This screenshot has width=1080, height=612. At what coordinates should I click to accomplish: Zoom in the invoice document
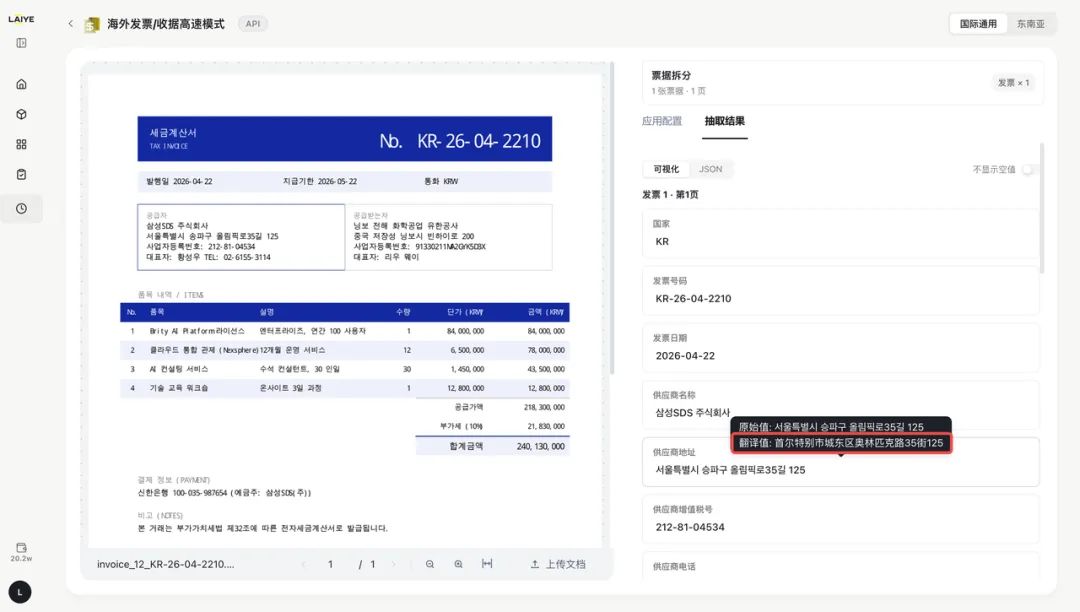(x=459, y=564)
